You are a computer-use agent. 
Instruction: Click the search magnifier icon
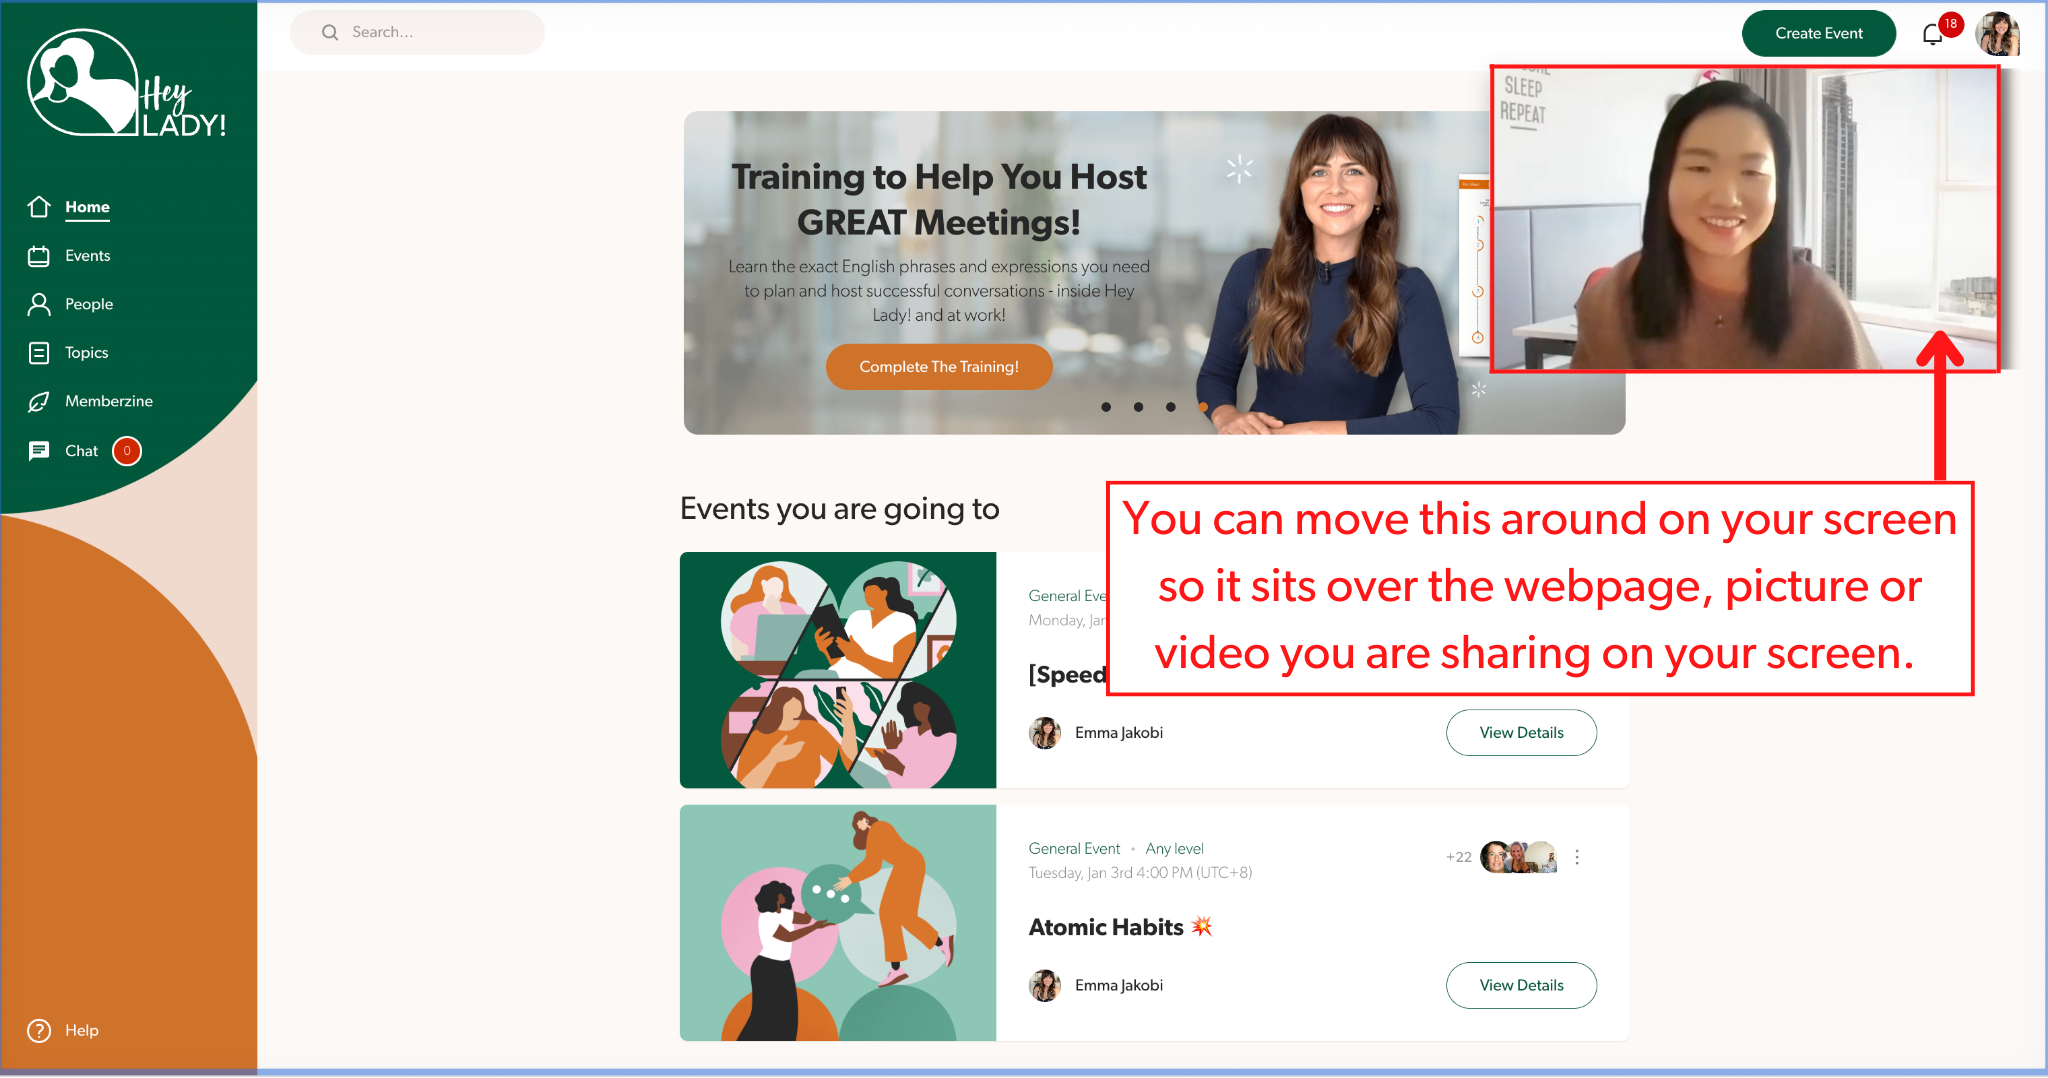(330, 32)
